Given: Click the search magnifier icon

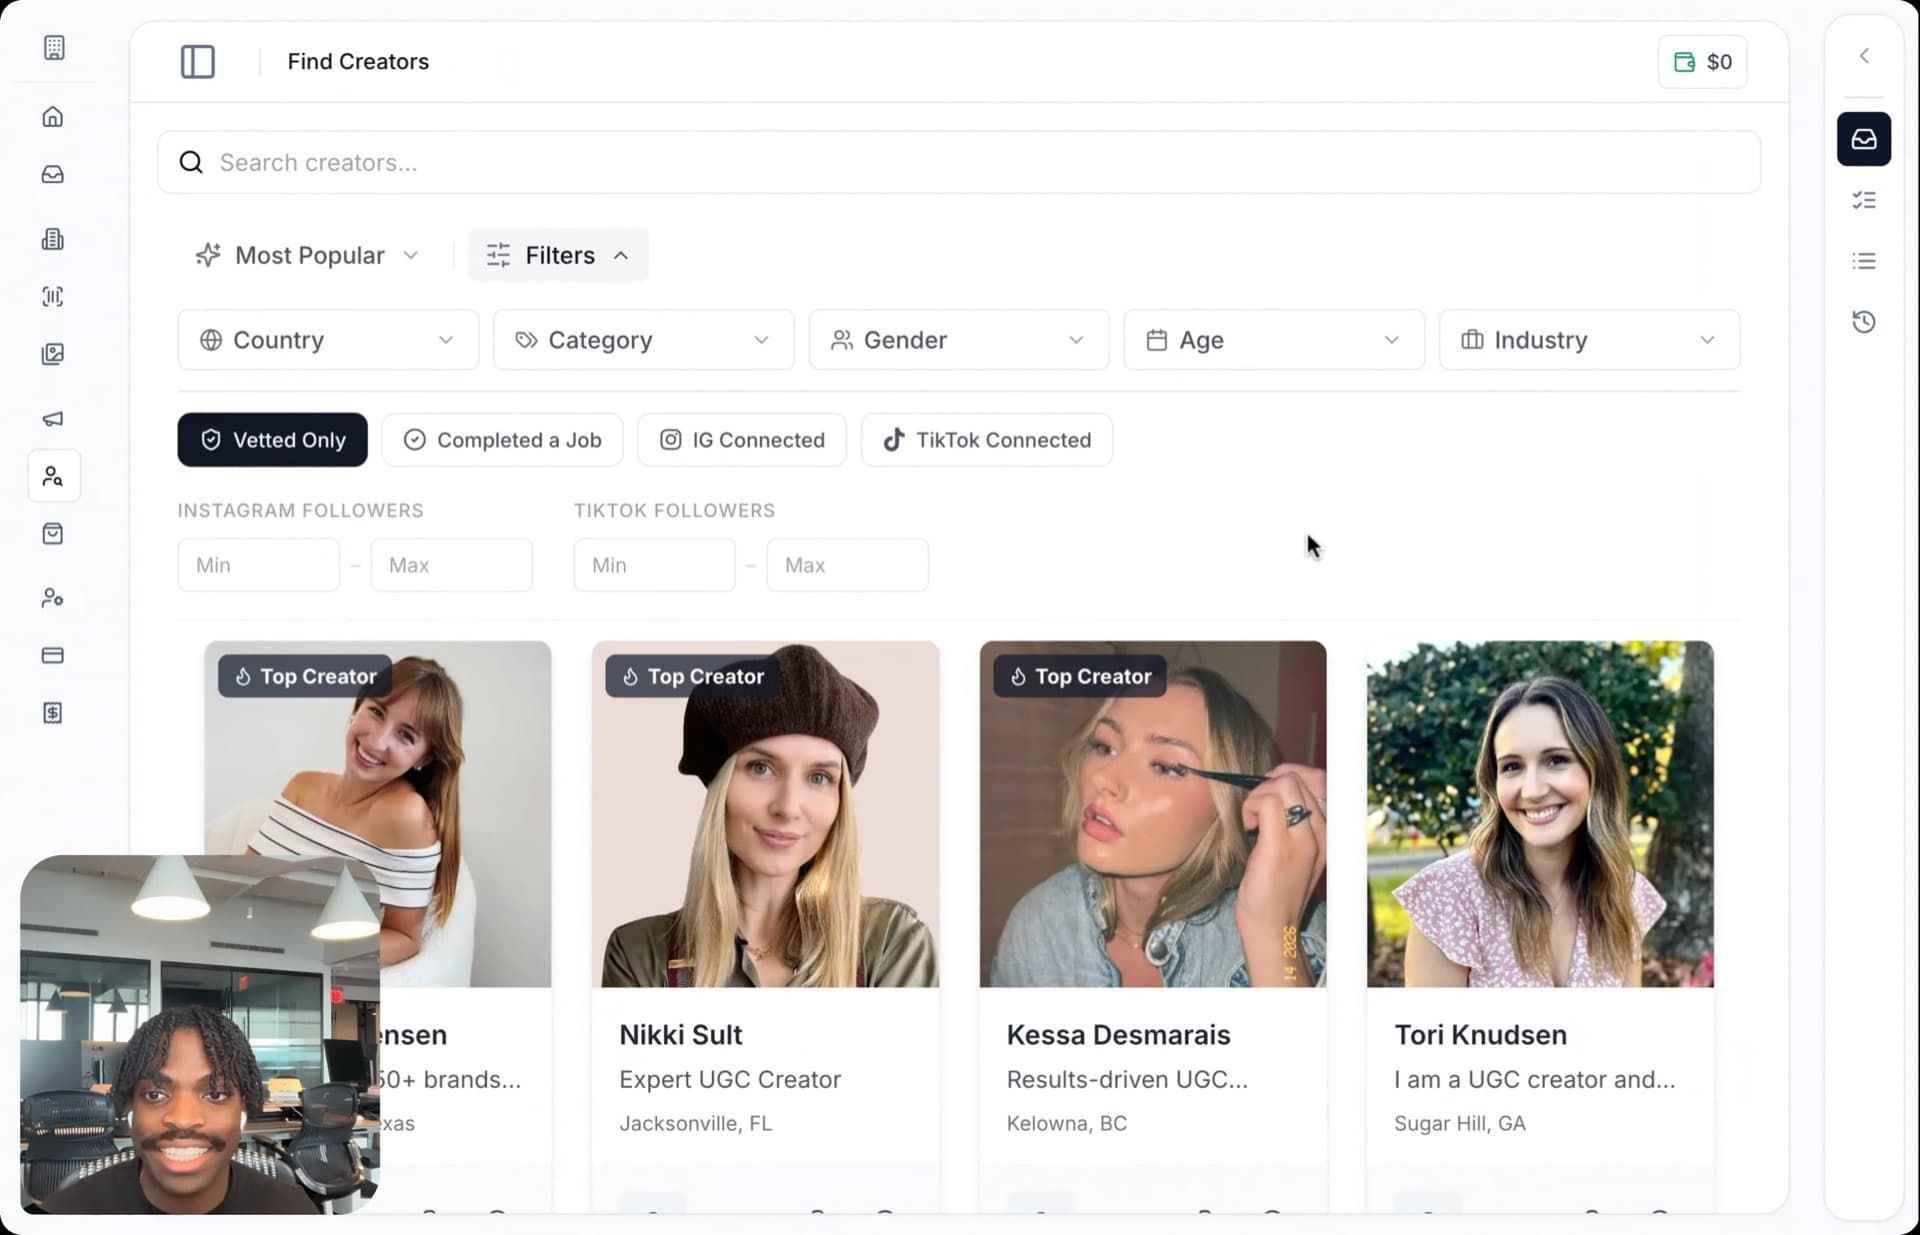Looking at the screenshot, I should [191, 162].
